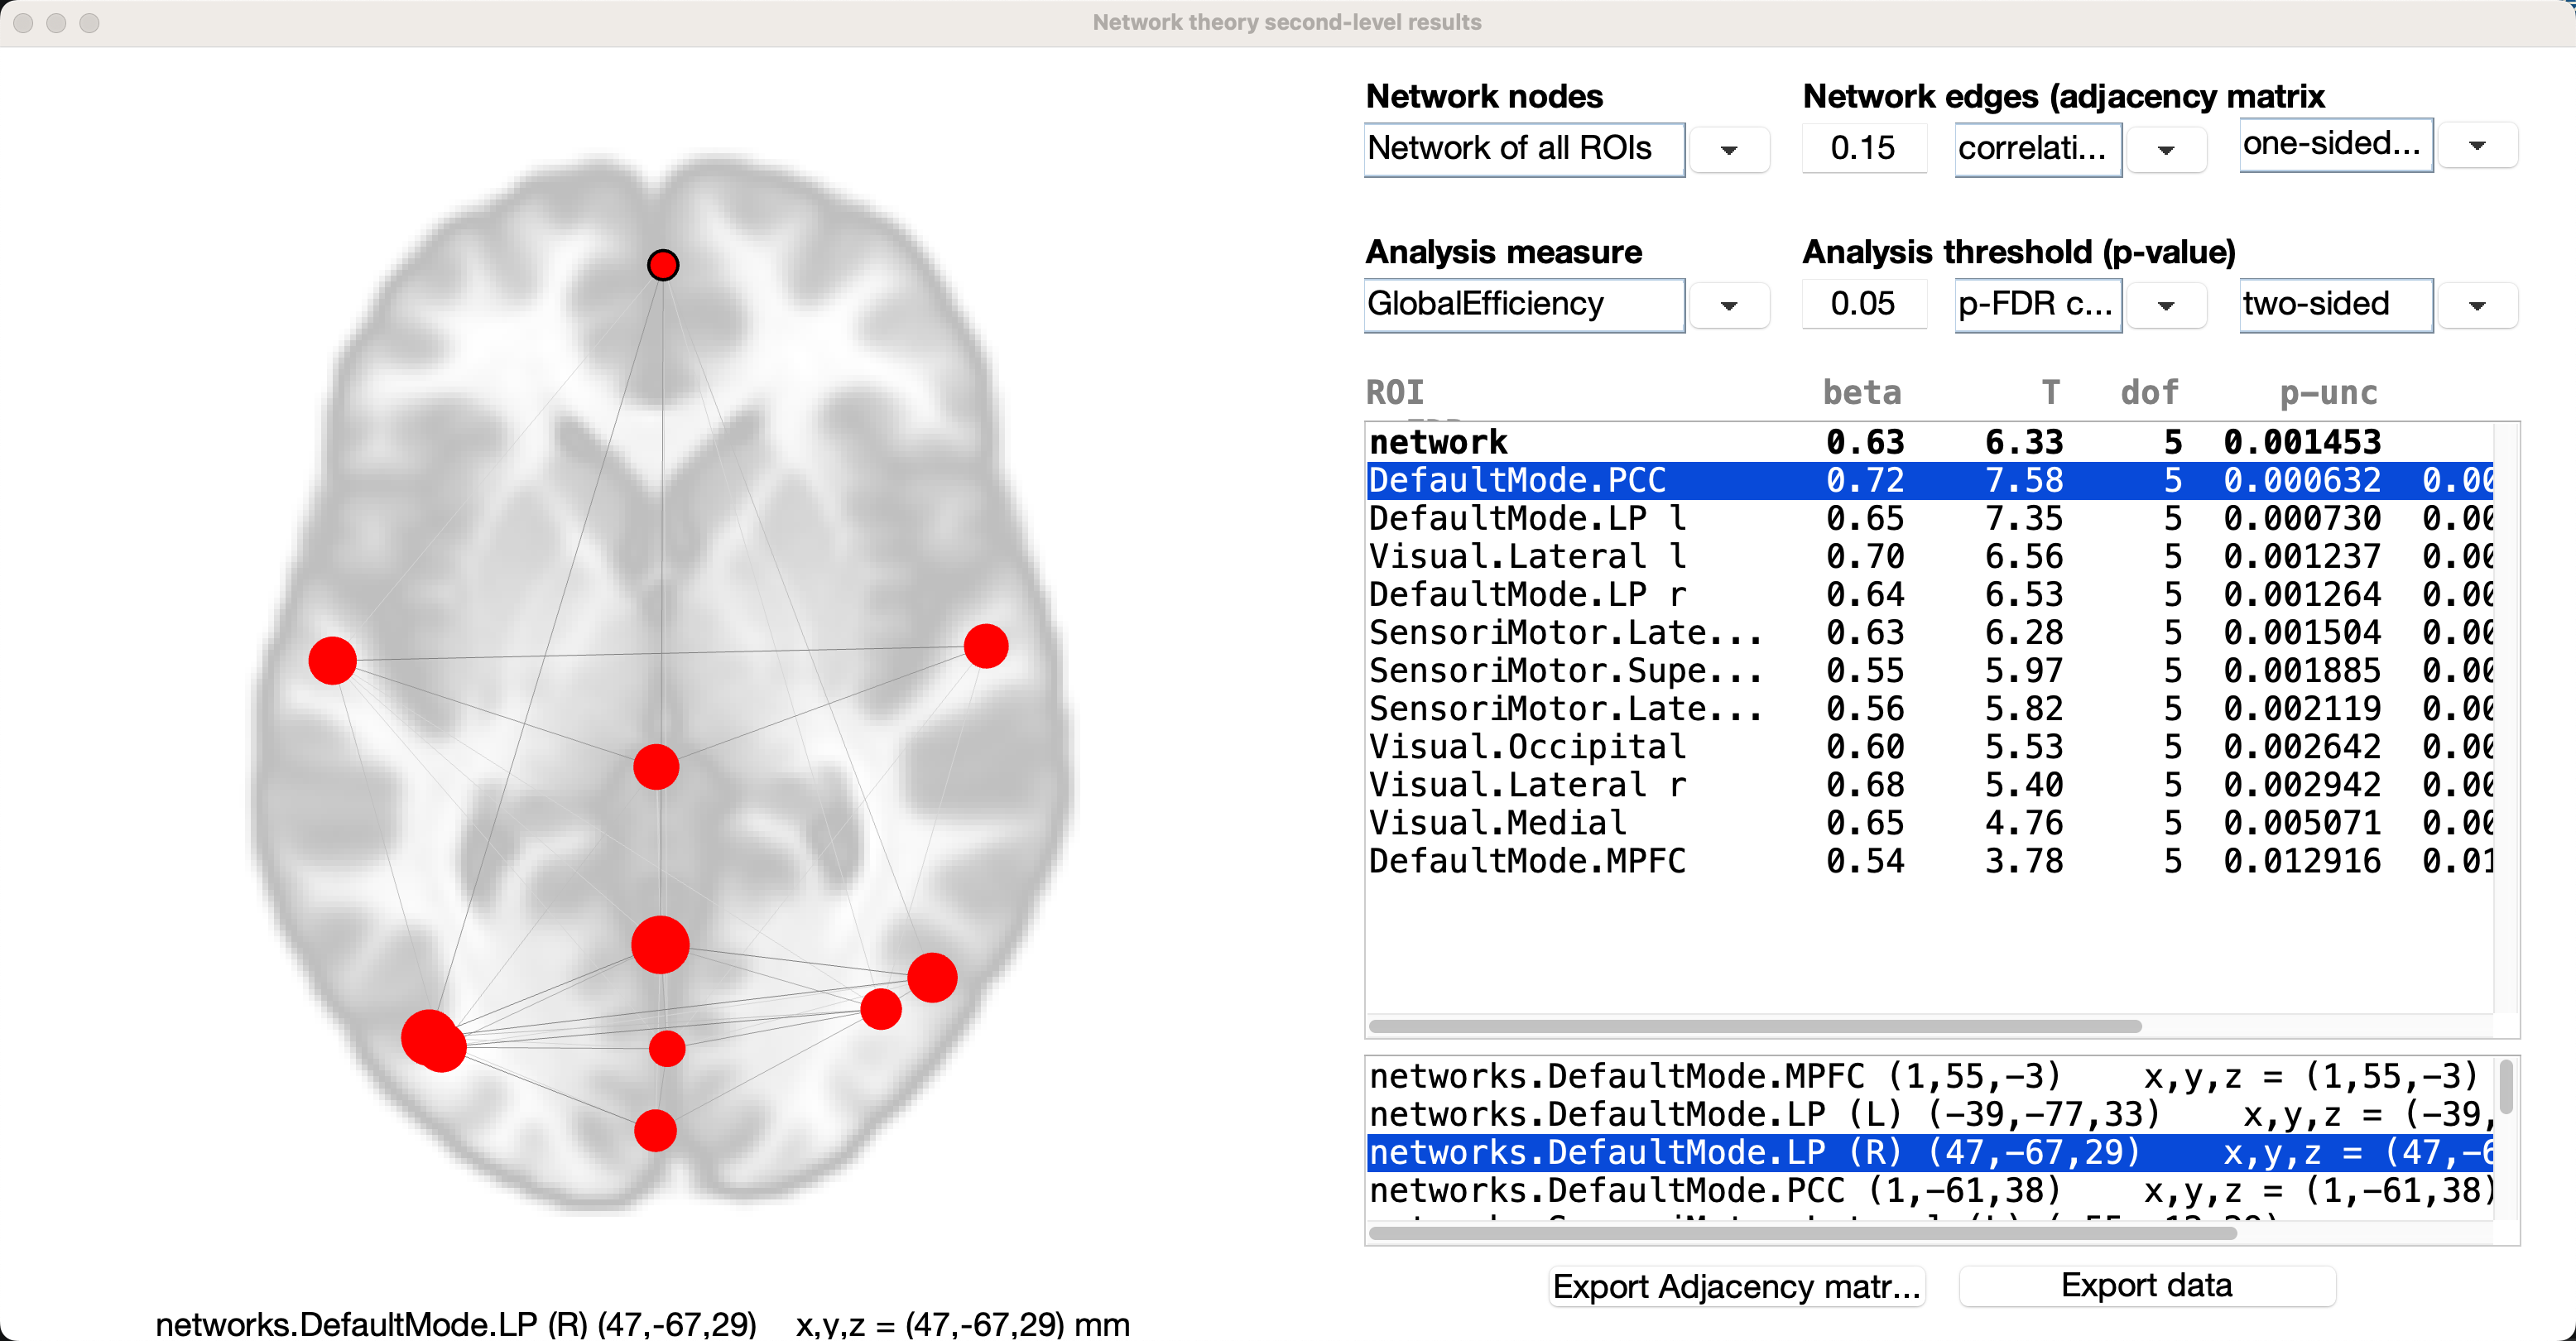Click the results table horizontal scrollbar
The image size is (2576, 1341).
tap(1755, 1026)
